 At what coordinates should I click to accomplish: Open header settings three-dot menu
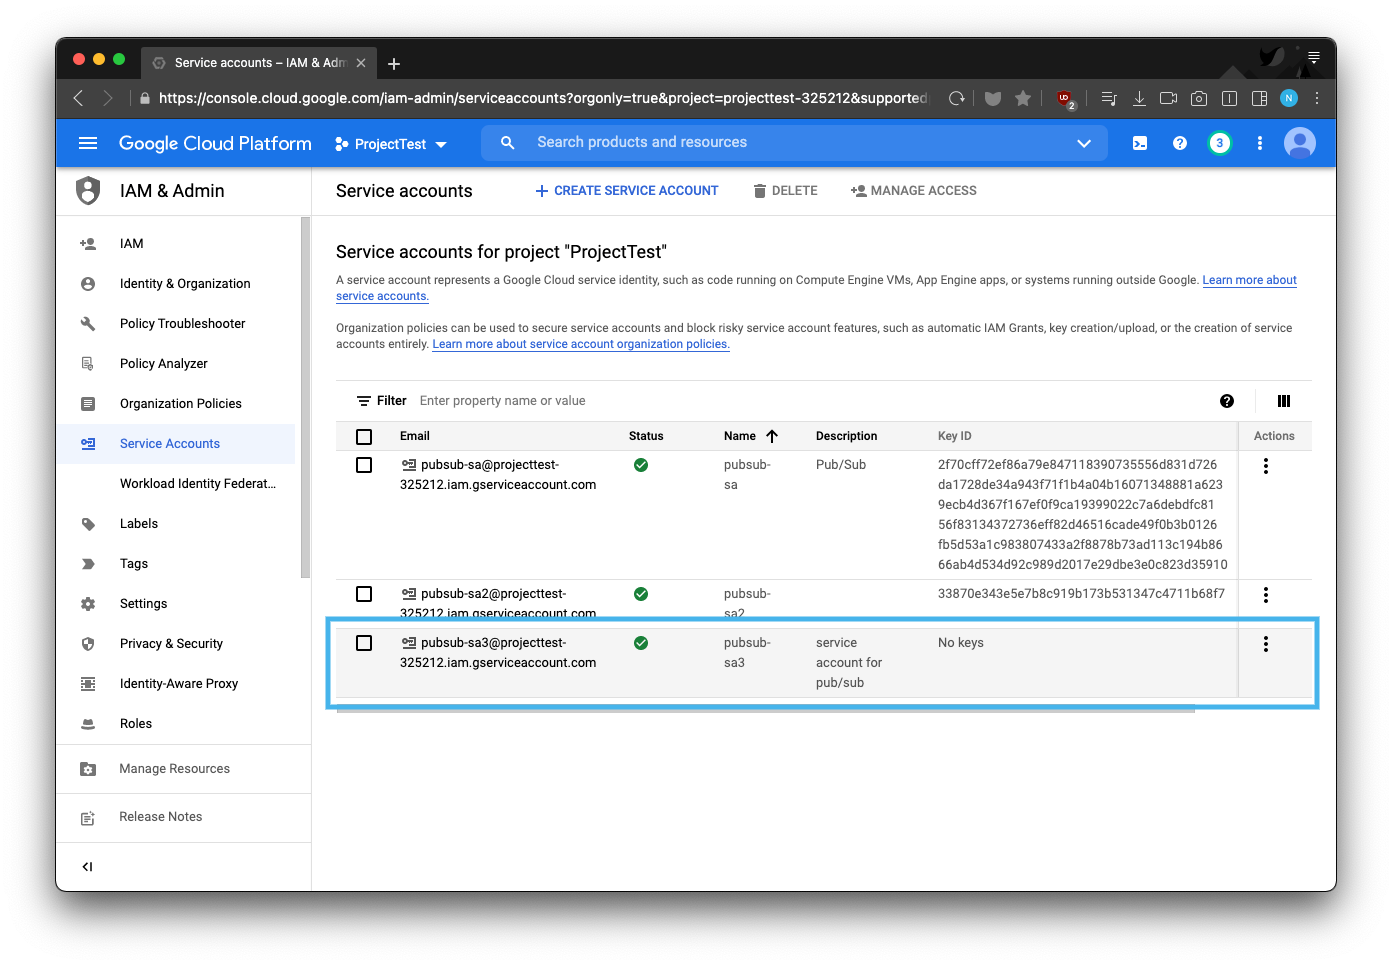tap(1260, 143)
